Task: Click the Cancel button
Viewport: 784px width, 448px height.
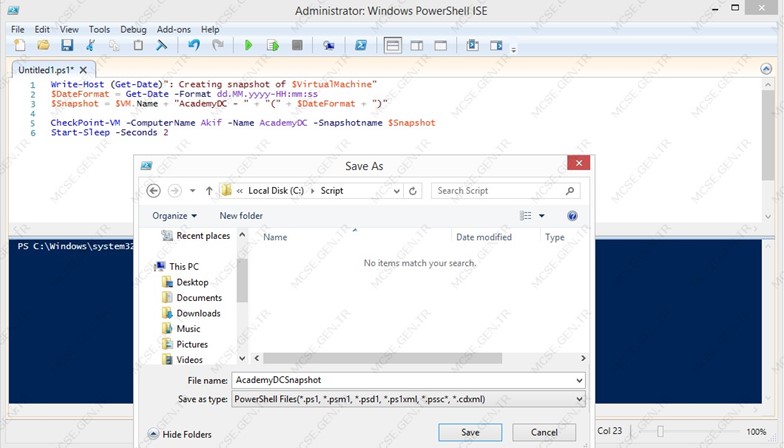Action: tap(544, 432)
